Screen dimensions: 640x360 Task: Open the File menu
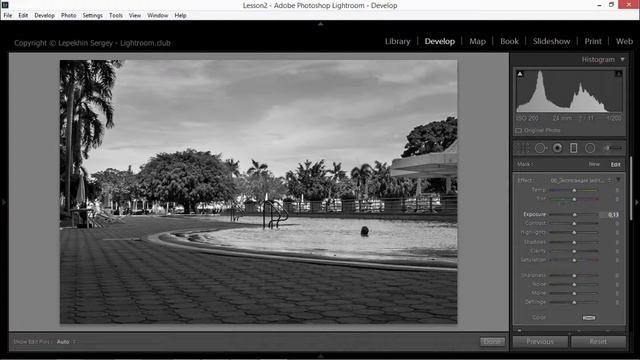8,16
